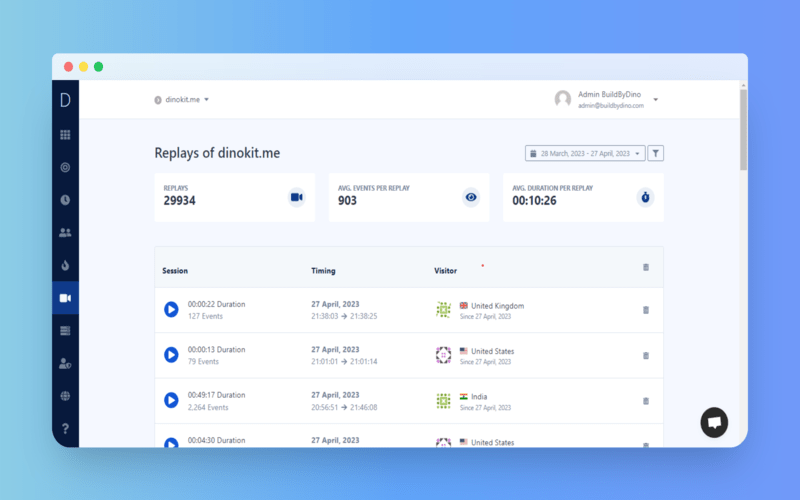800x500 pixels.
Task: Expand the admin account menu arrow
Action: [x=656, y=100]
